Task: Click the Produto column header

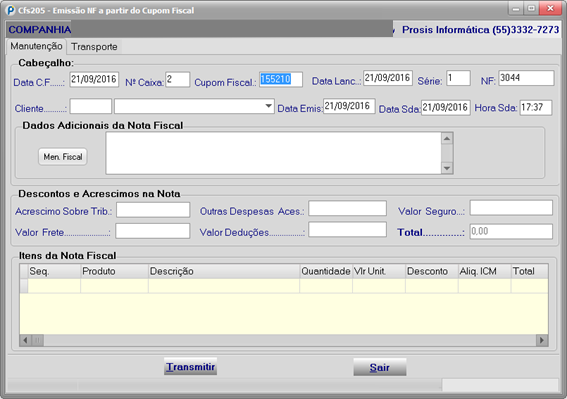Action: click(115, 271)
